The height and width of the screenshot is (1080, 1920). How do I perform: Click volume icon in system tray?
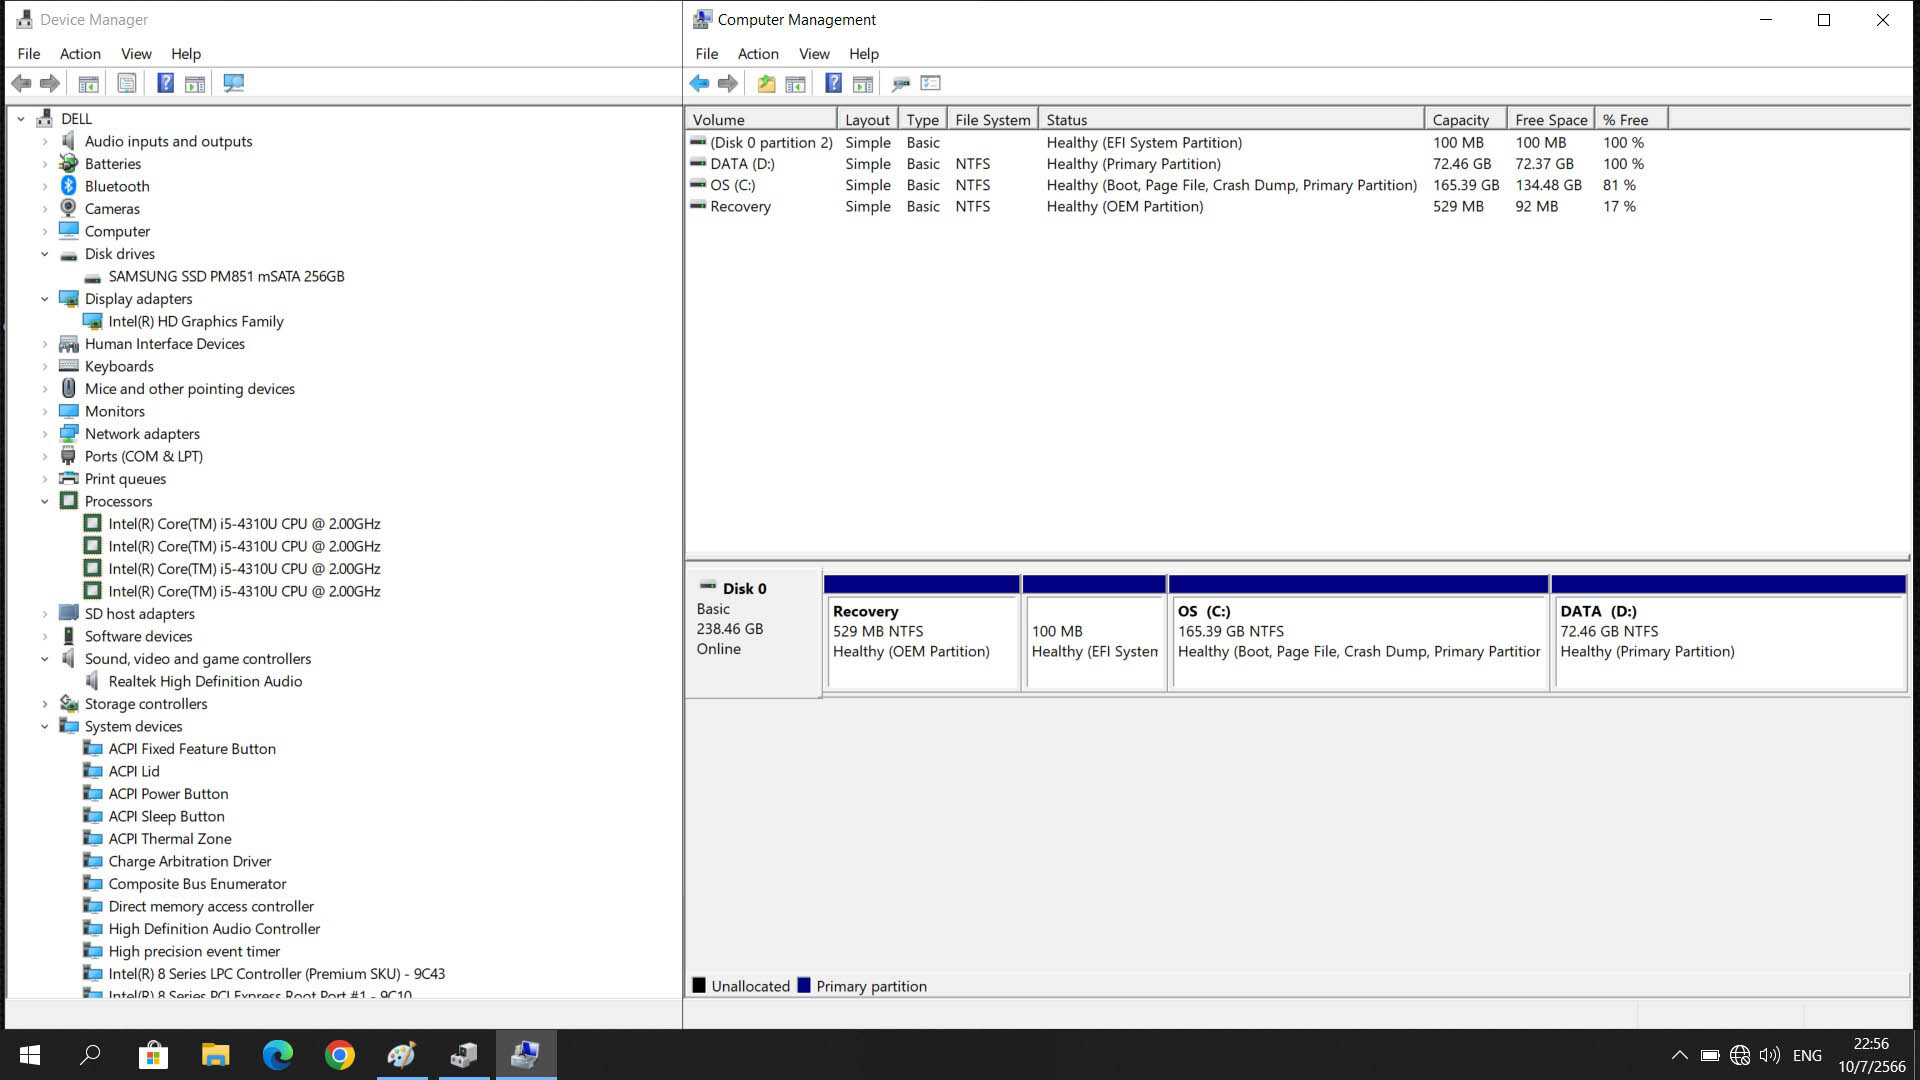coord(1769,1055)
